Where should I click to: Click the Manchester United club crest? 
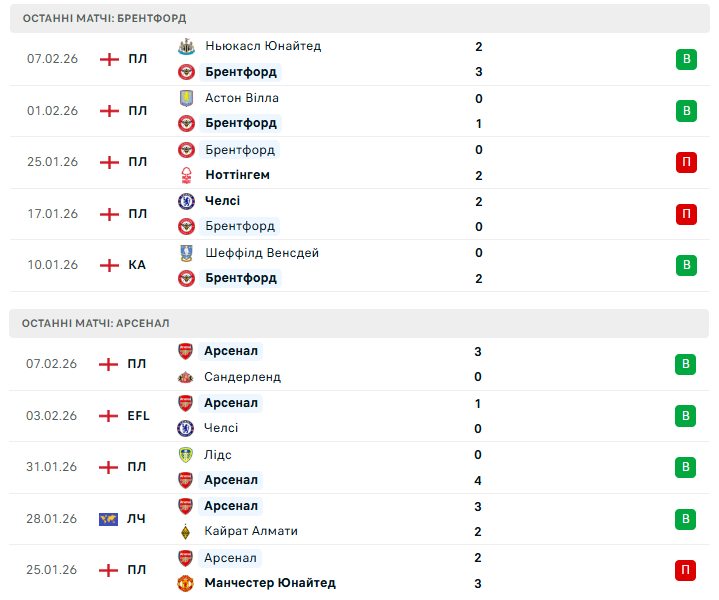[x=185, y=583]
